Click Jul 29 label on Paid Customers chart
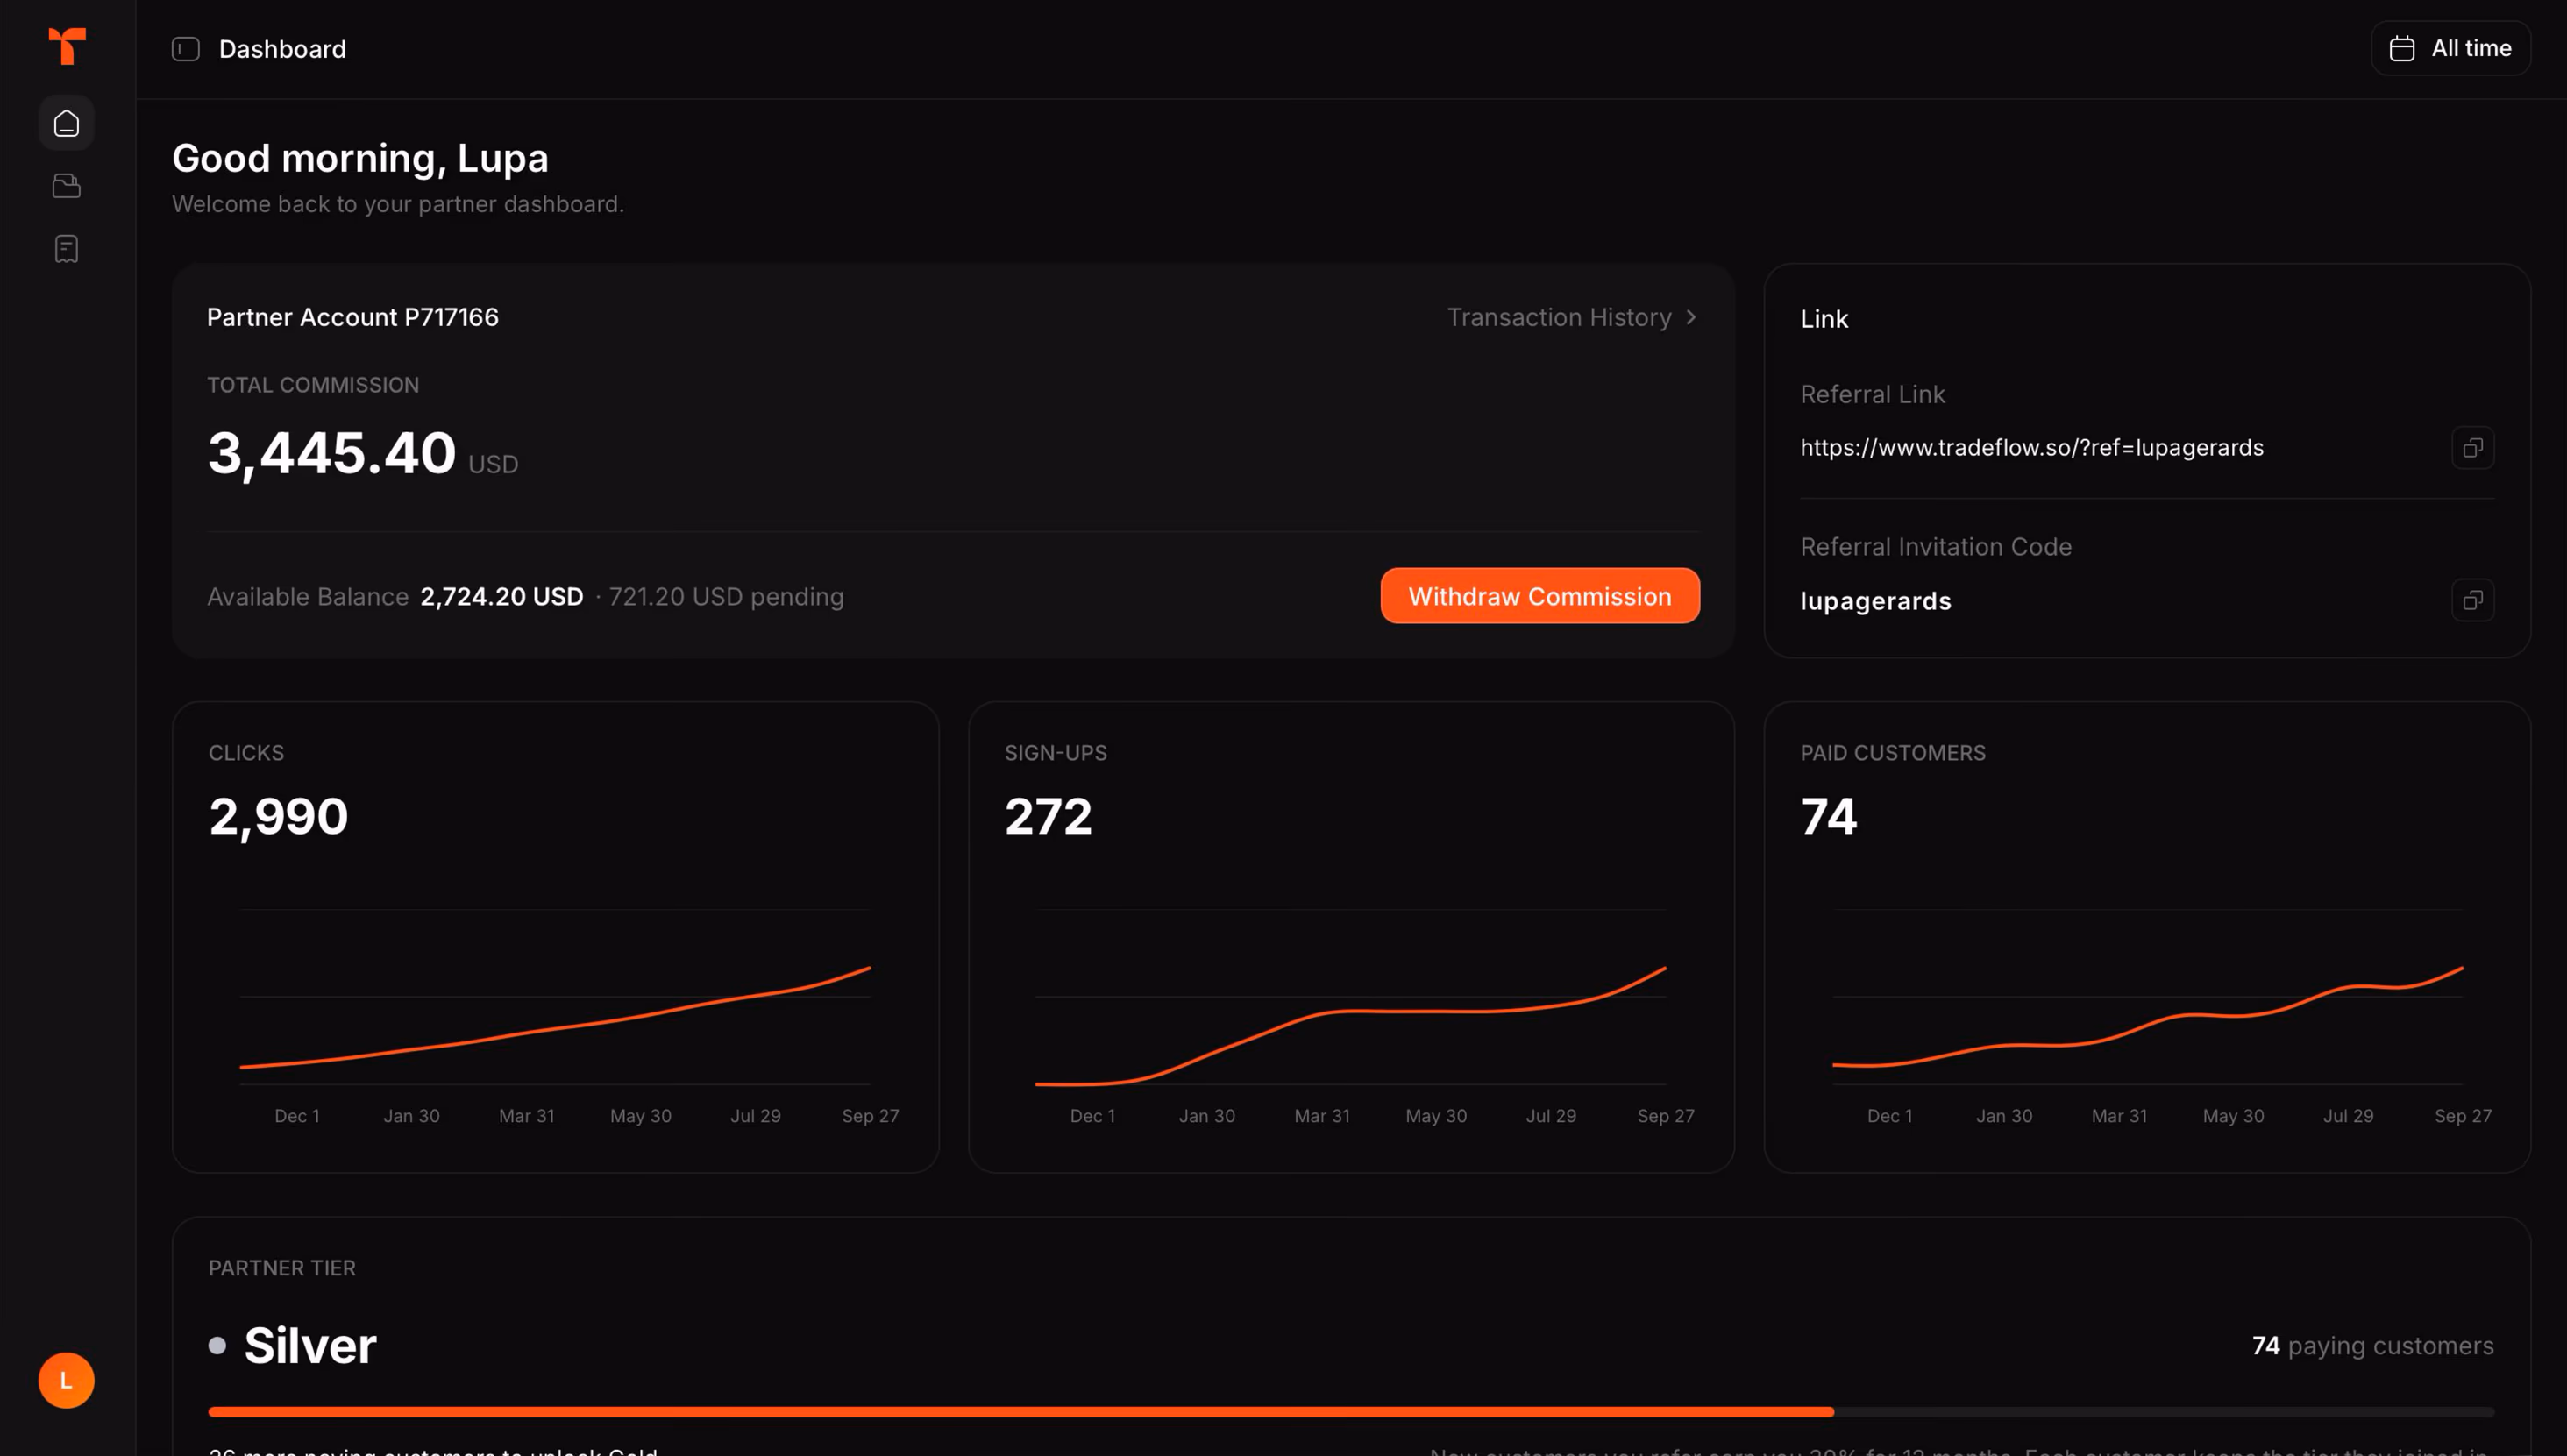2567x1456 pixels. tap(2348, 1116)
